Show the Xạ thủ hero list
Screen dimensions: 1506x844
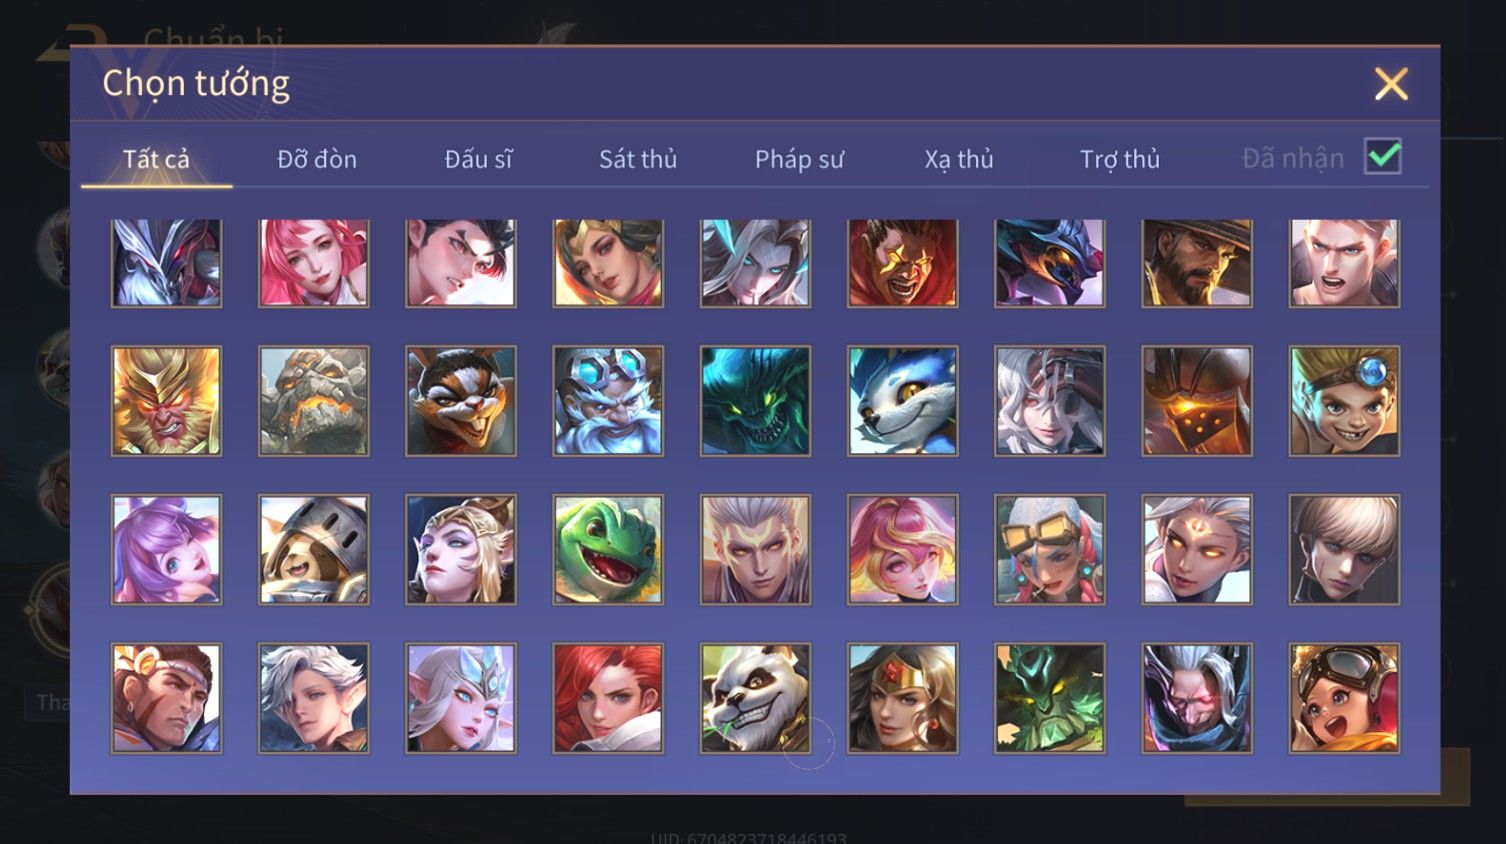coord(959,159)
